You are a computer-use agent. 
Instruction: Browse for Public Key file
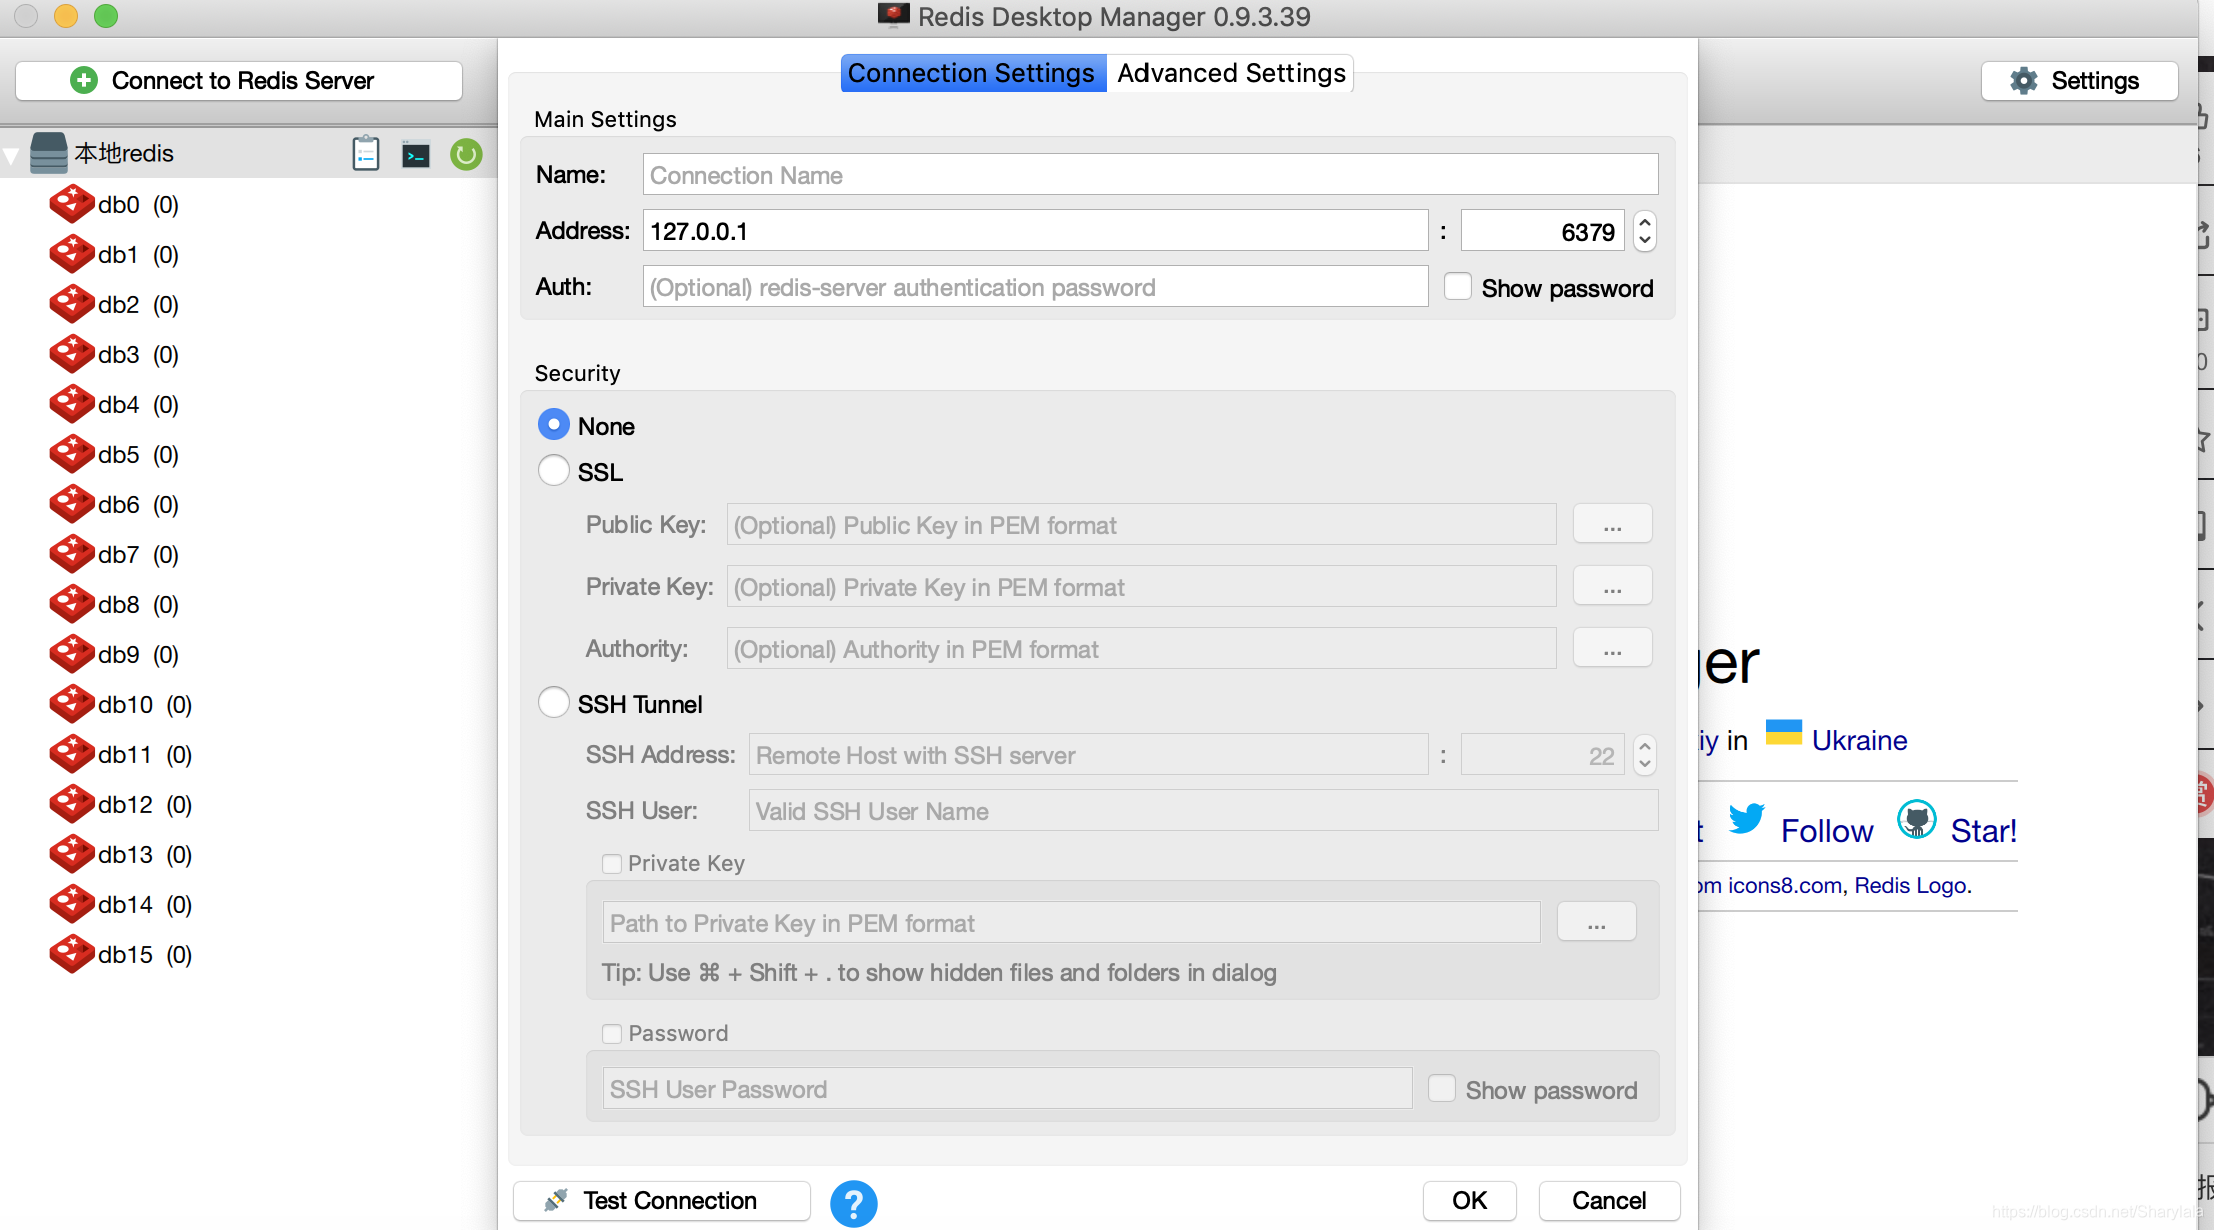click(1613, 524)
